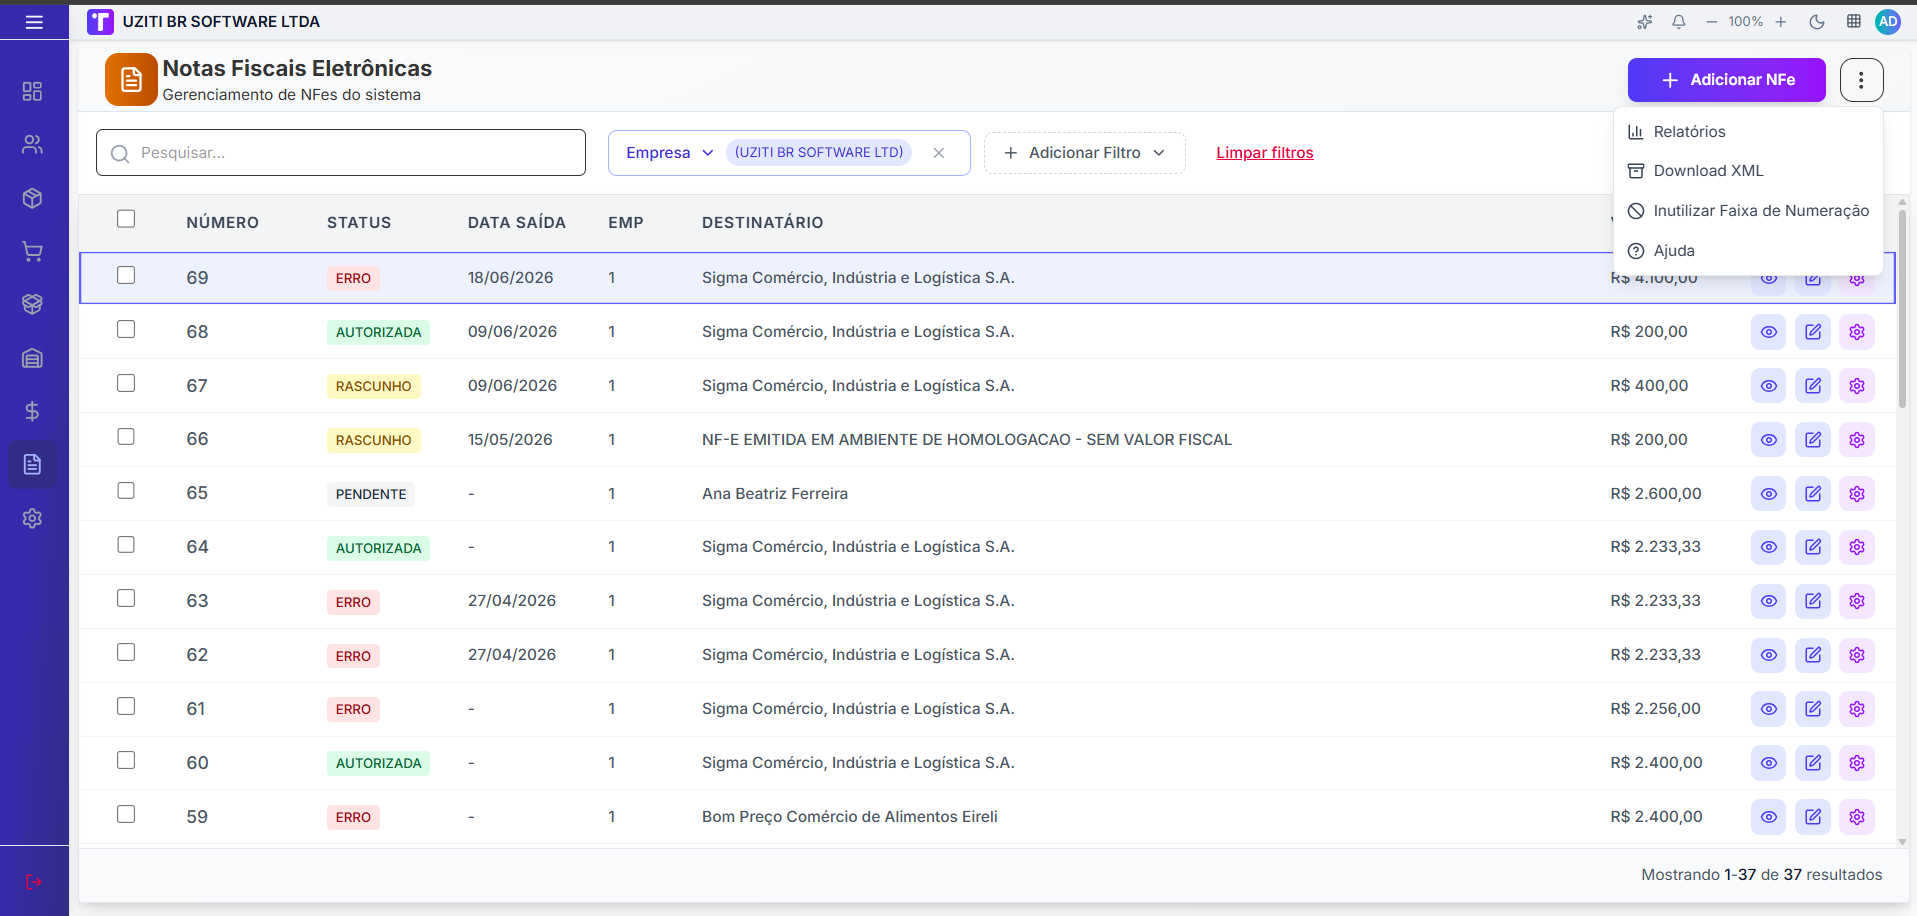This screenshot has width=1917, height=916.
Task: Open the AD user avatar
Action: point(1888,22)
